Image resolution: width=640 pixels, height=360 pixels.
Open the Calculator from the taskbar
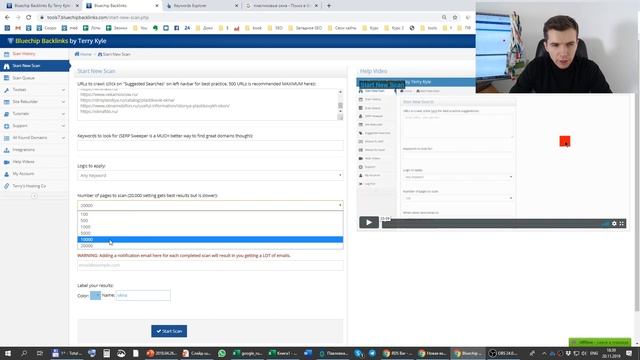point(107,353)
